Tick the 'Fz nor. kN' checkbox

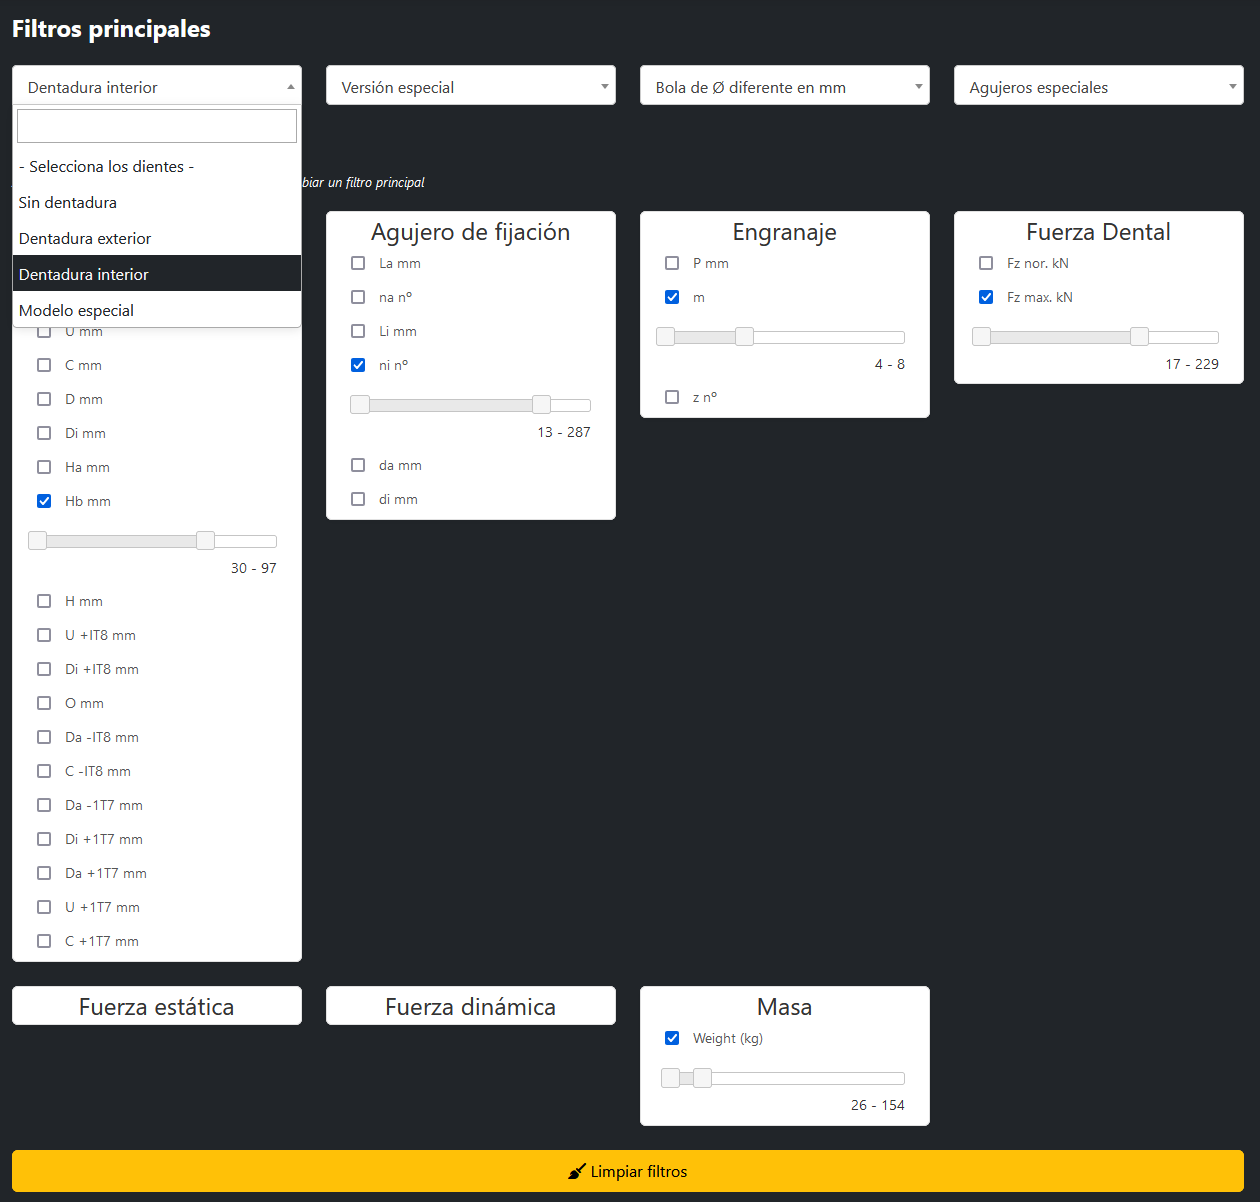point(986,263)
